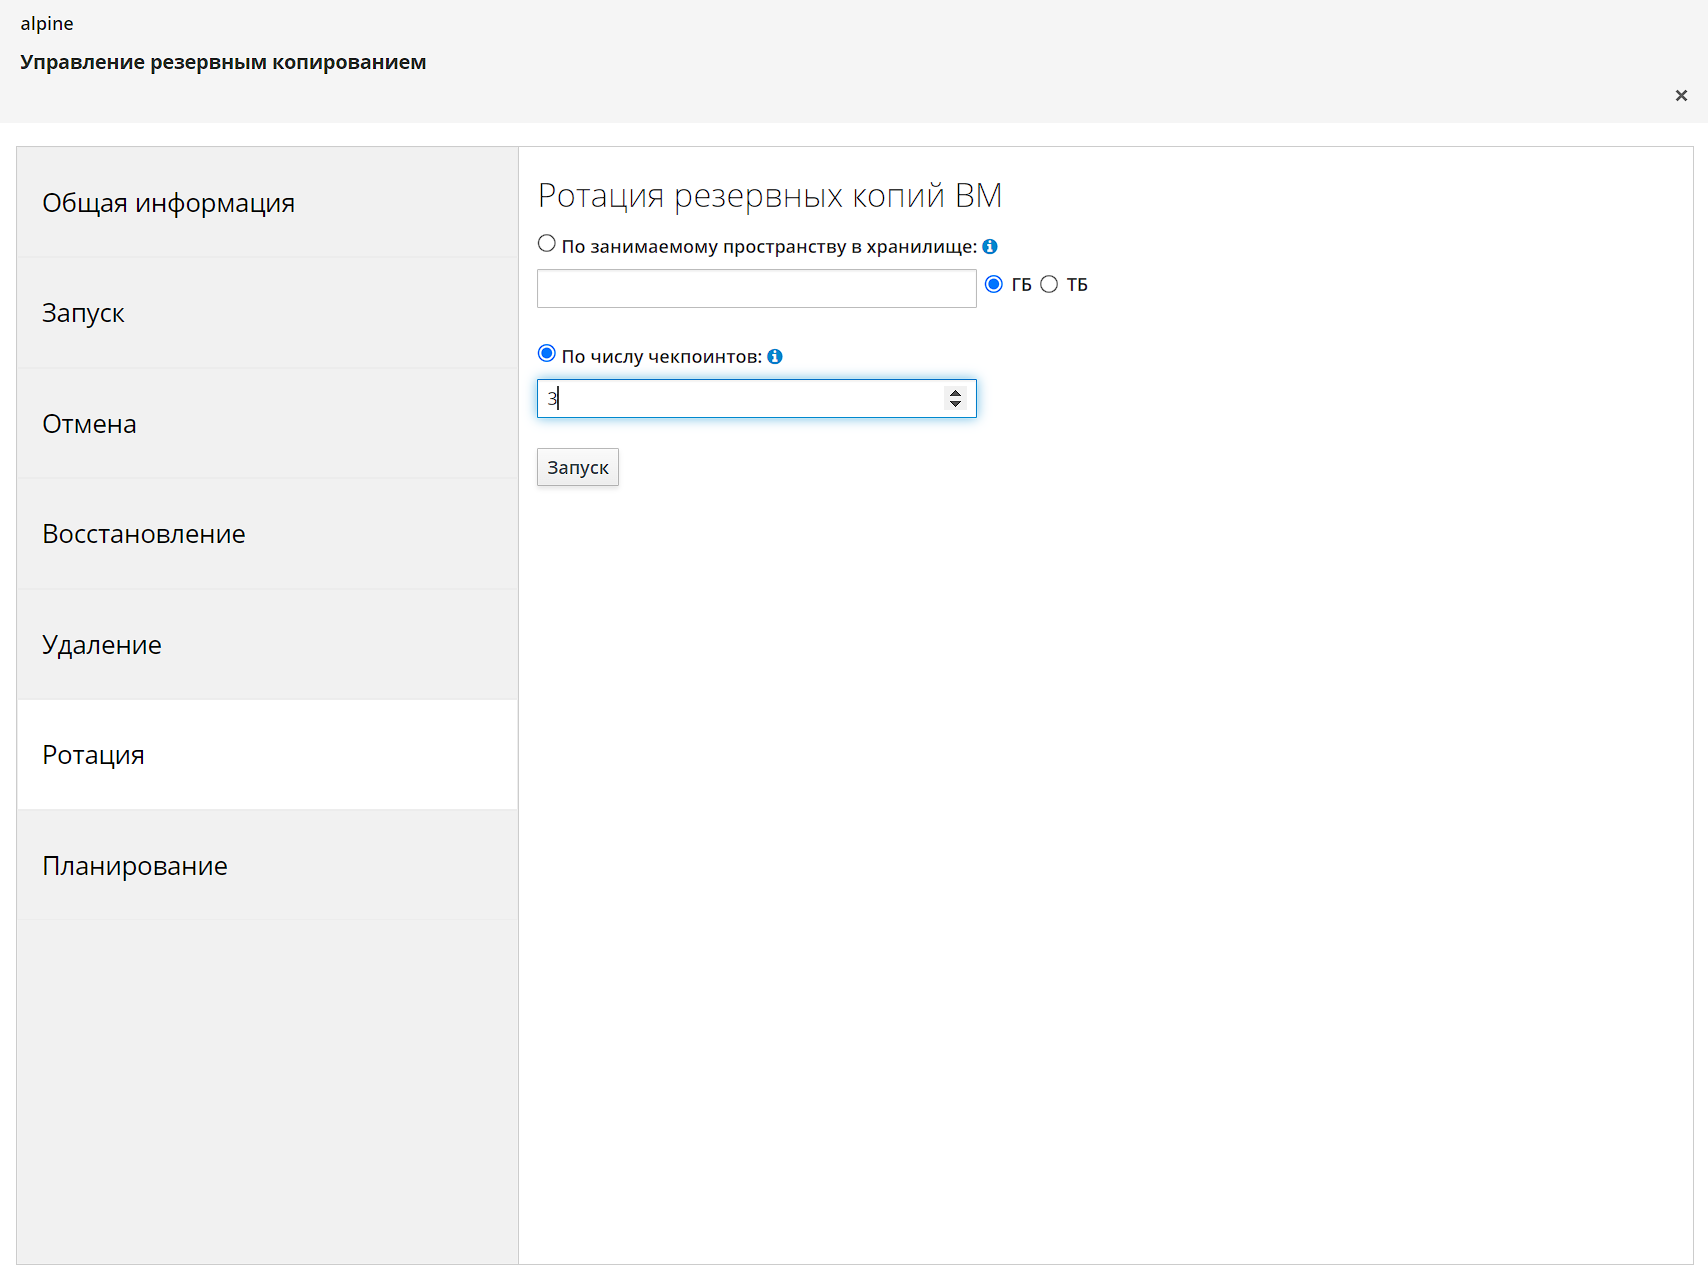Viewport: 1708px width, 1285px height.
Task: Choose ТБ as the size unit
Action: [1049, 285]
